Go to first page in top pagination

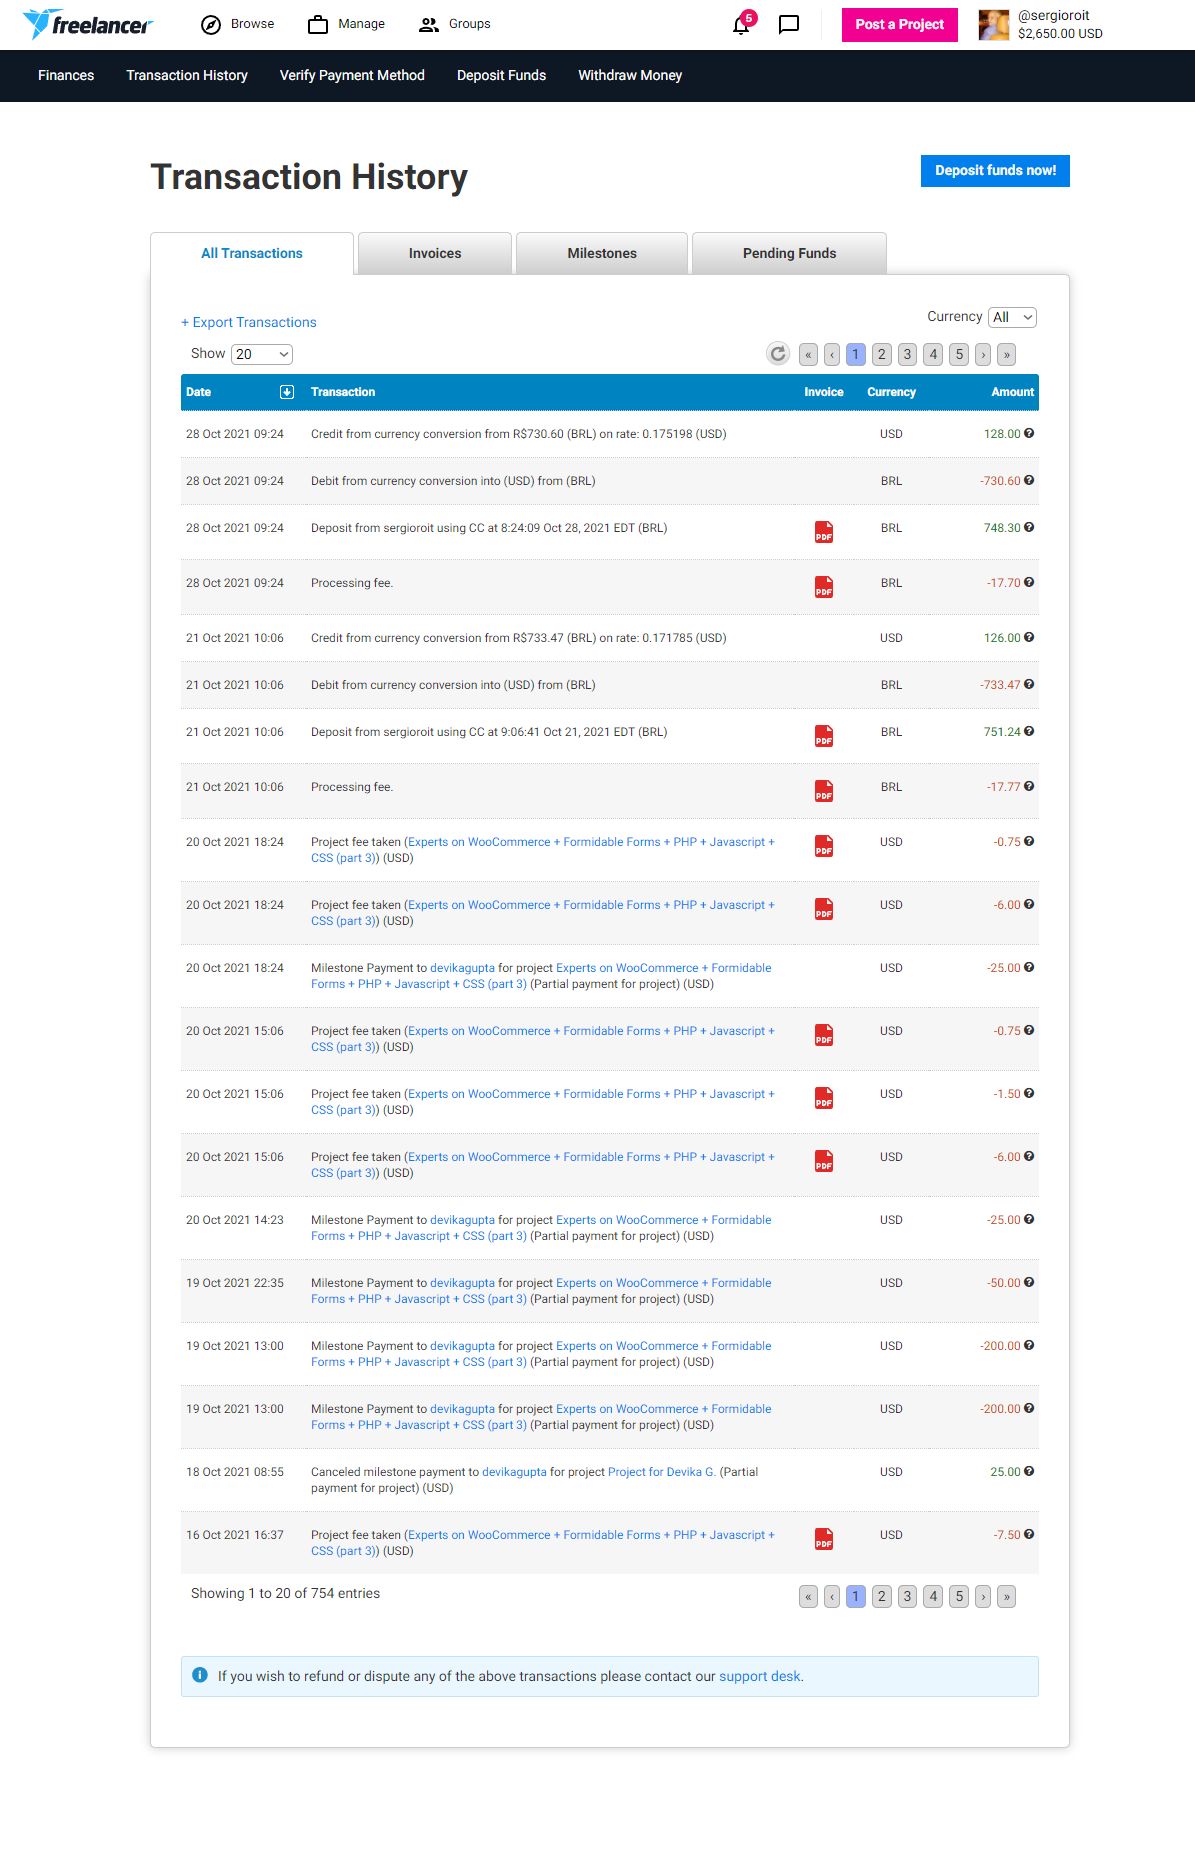pos(808,354)
